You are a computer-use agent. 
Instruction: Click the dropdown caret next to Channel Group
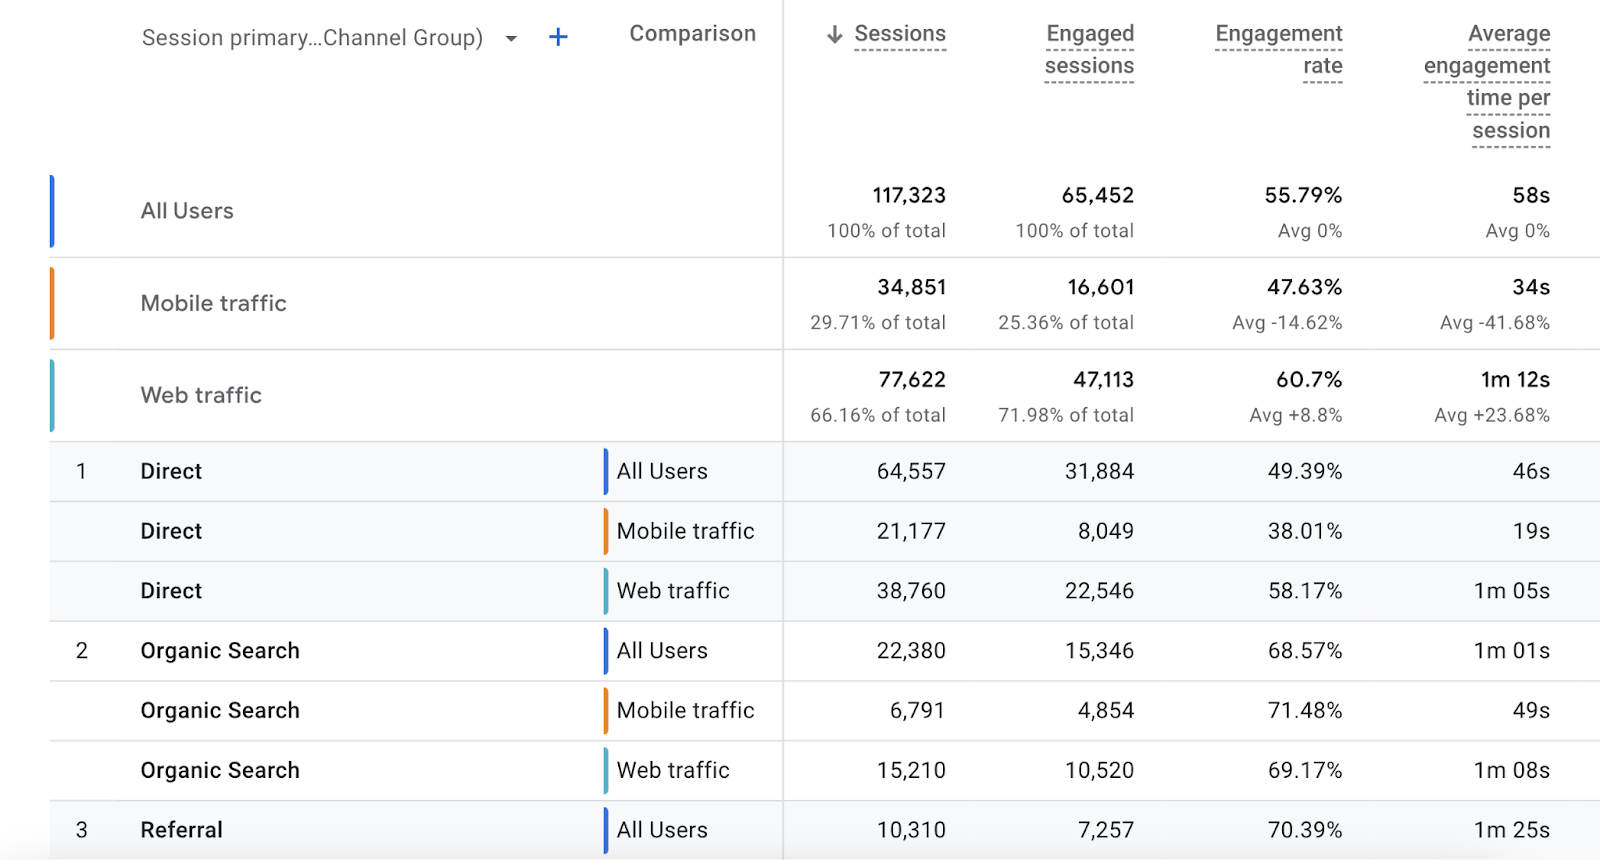[511, 39]
